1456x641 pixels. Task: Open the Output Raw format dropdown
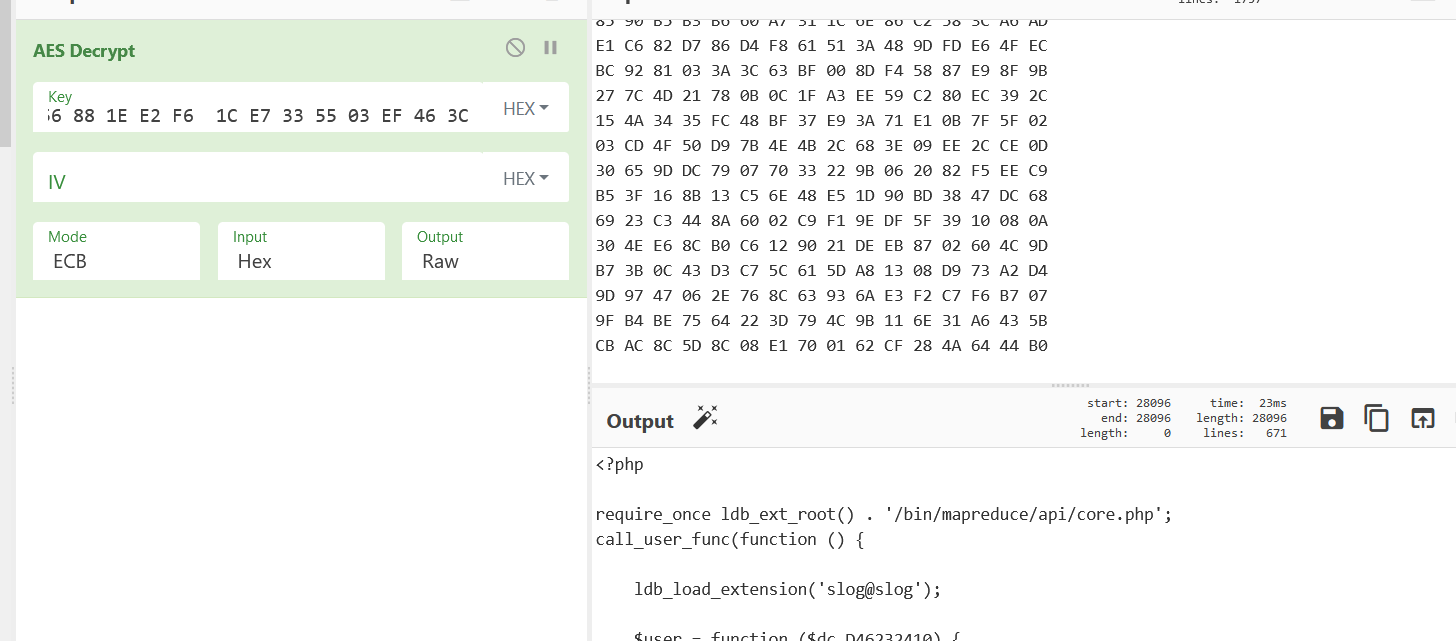(x=485, y=250)
